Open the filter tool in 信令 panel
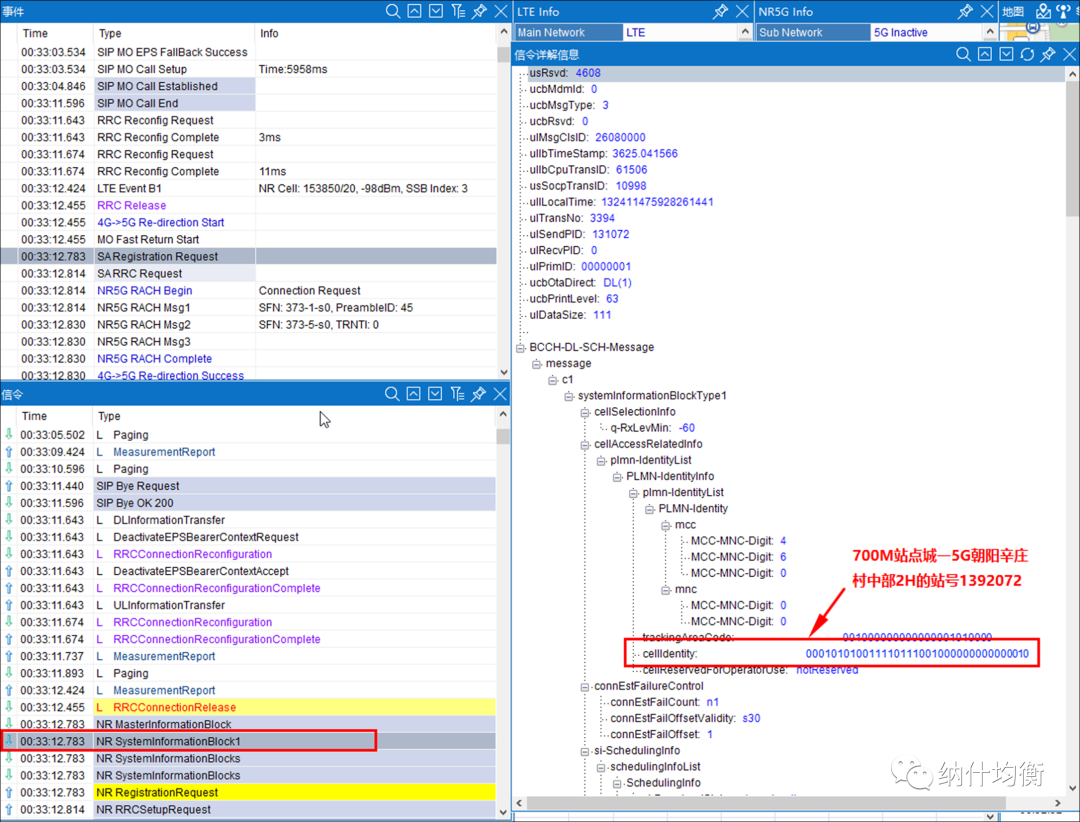 (457, 394)
